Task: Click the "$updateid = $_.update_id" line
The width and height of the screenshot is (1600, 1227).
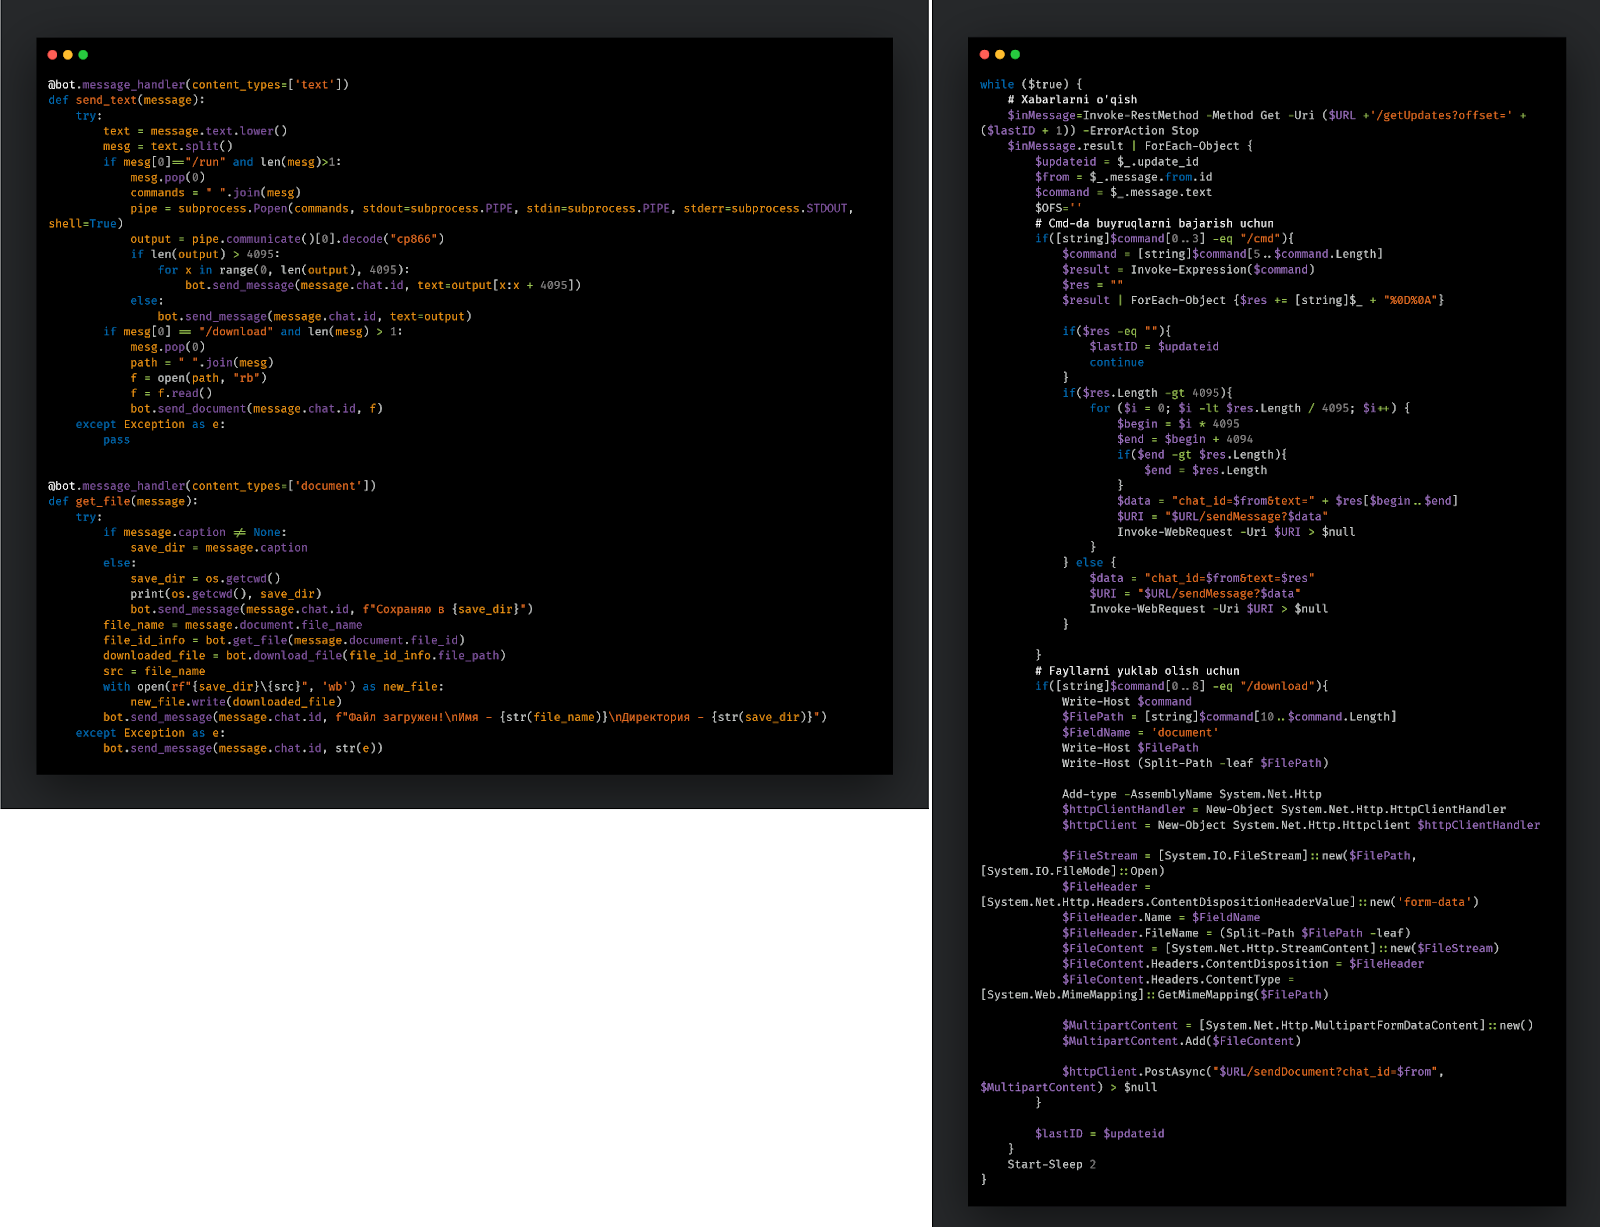Action: [1117, 162]
